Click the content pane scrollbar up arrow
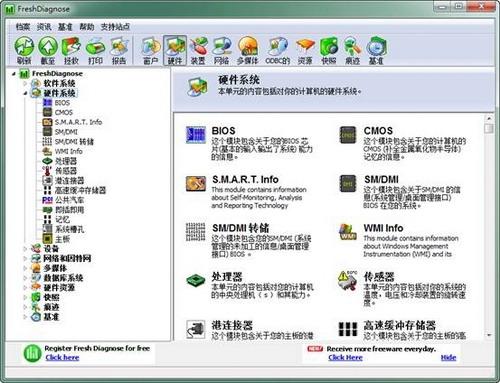500x383 pixels. coord(489,118)
